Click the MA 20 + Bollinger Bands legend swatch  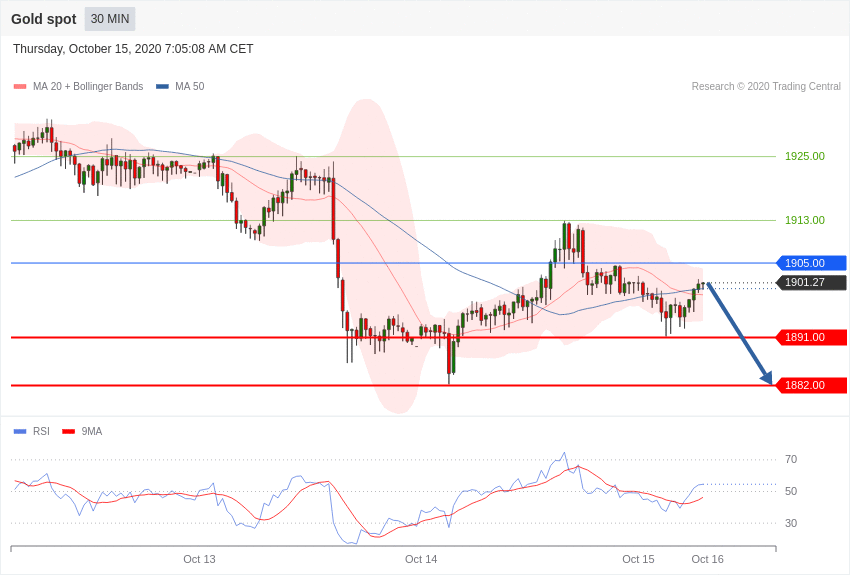[x=20, y=86]
